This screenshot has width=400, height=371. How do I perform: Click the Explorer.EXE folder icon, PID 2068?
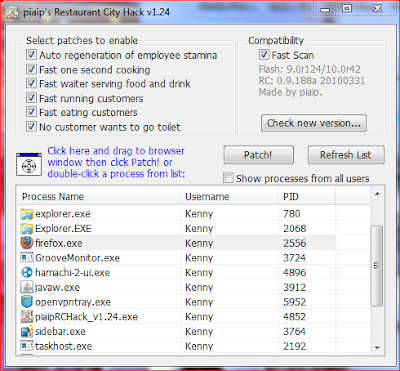(x=27, y=228)
